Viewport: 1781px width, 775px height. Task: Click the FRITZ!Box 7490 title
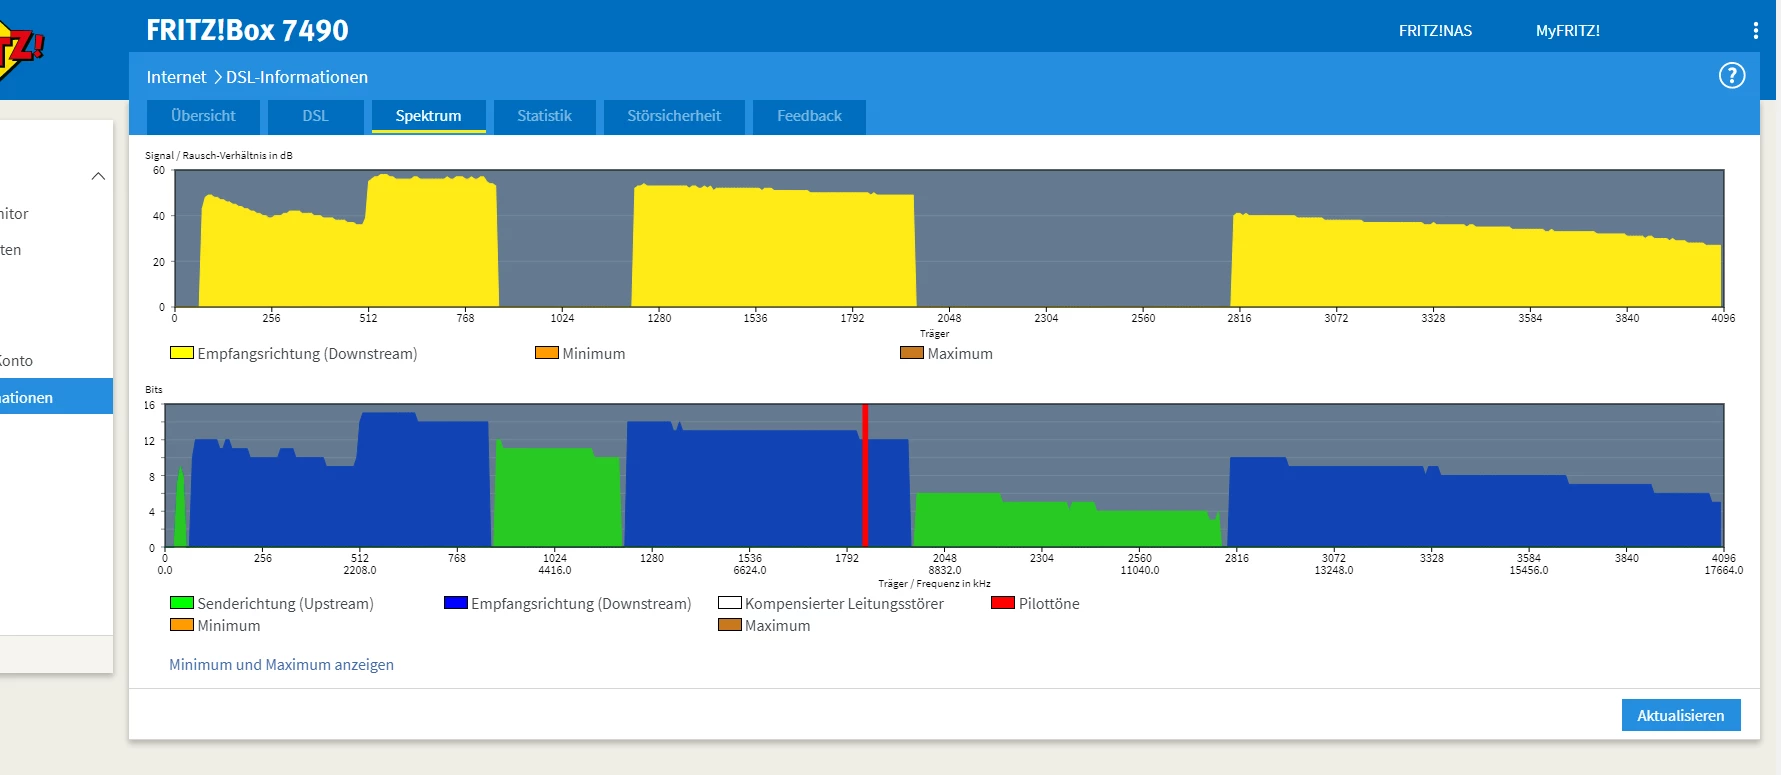247,31
